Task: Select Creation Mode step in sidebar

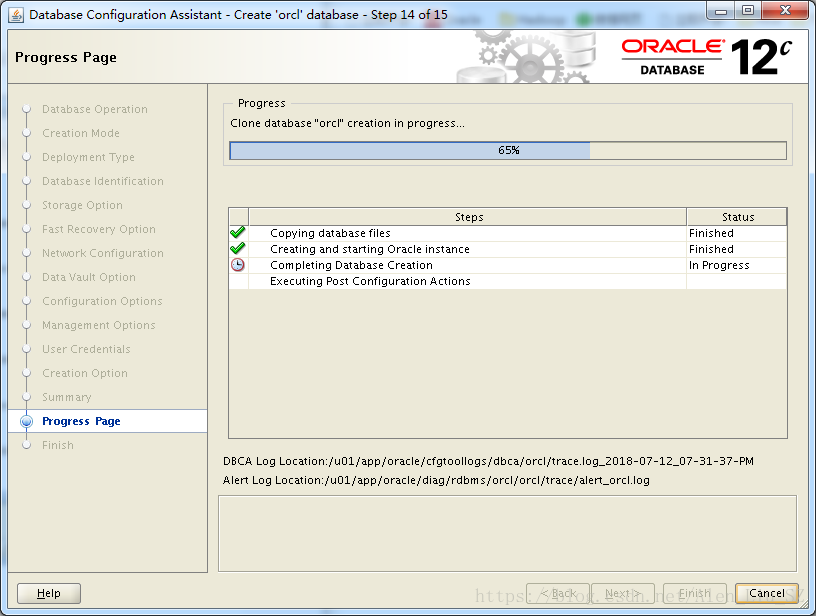Action: point(81,133)
